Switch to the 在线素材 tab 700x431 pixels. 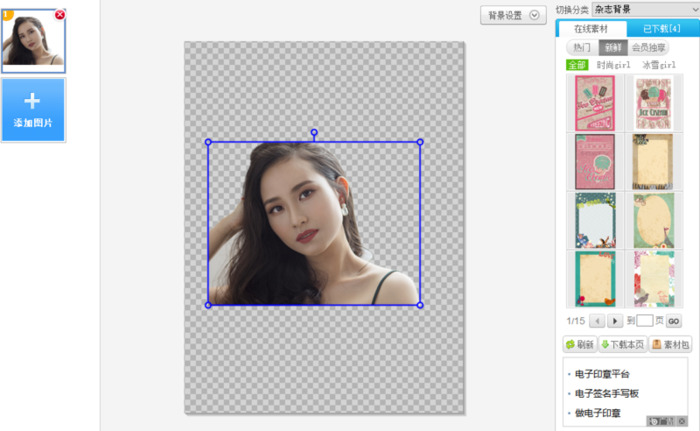(591, 29)
